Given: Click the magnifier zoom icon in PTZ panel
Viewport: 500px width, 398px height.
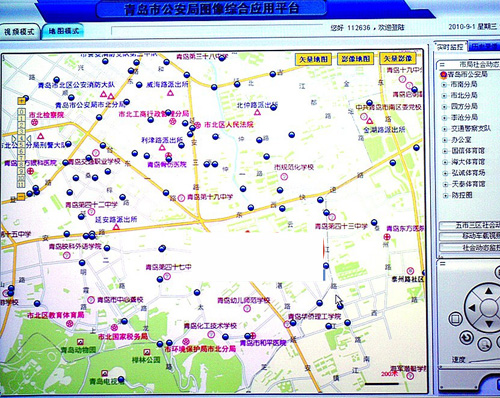Looking at the screenshot, I should (484, 344).
